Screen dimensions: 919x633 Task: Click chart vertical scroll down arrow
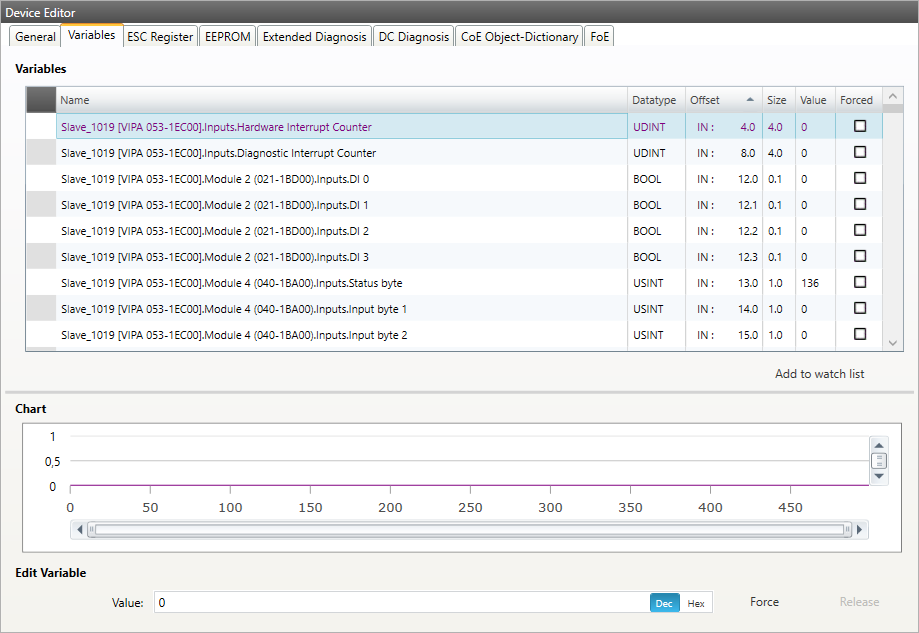879,476
